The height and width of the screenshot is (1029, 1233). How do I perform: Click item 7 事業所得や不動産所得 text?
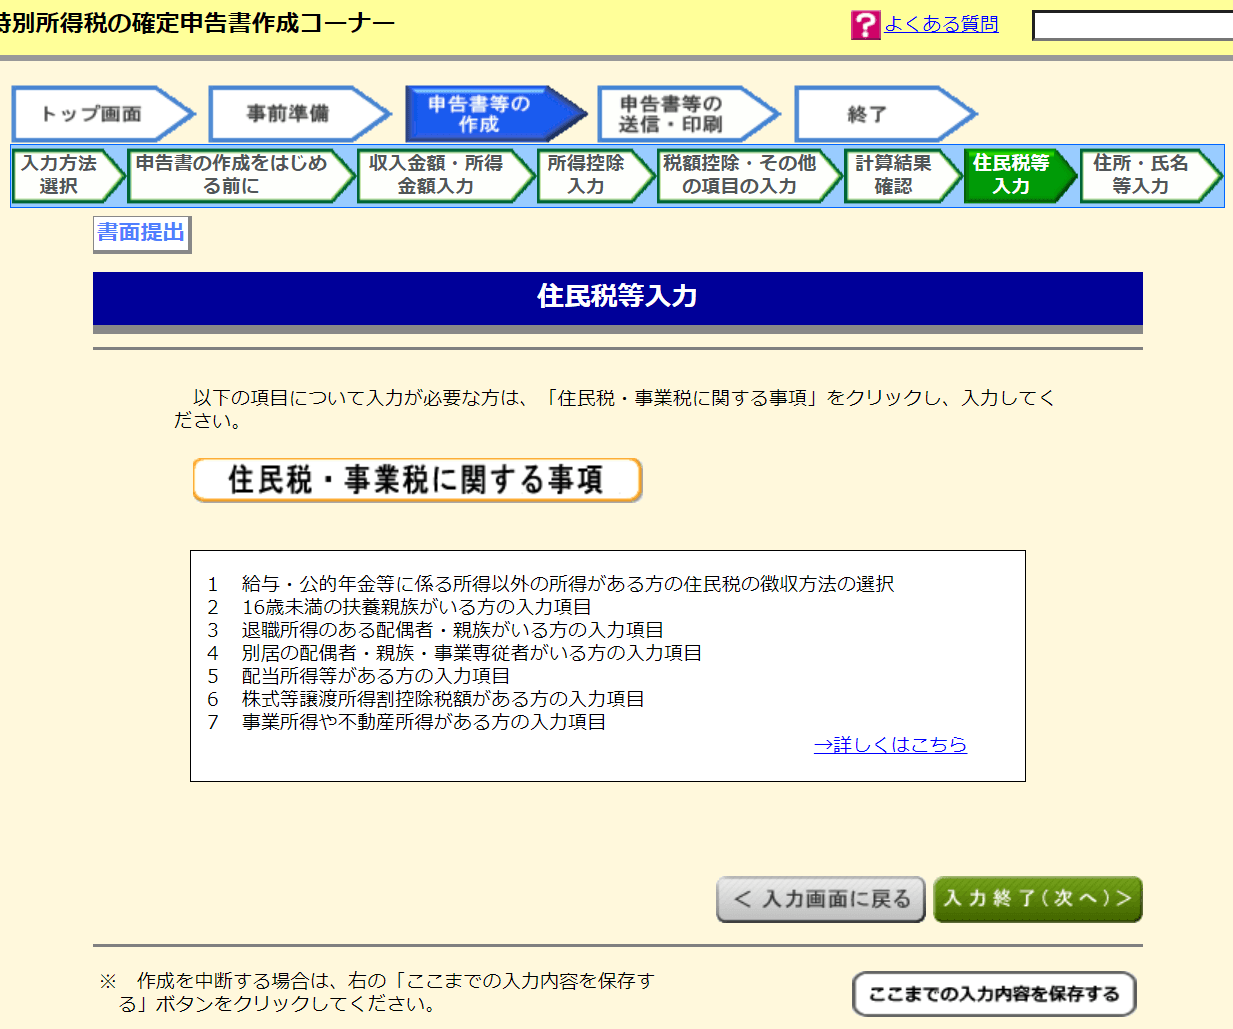pyautogui.click(x=424, y=721)
